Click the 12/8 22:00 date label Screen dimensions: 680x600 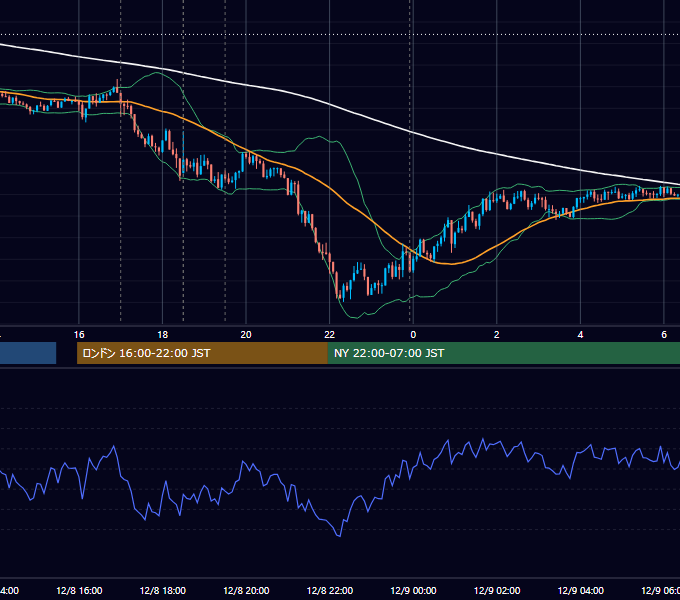330,591
